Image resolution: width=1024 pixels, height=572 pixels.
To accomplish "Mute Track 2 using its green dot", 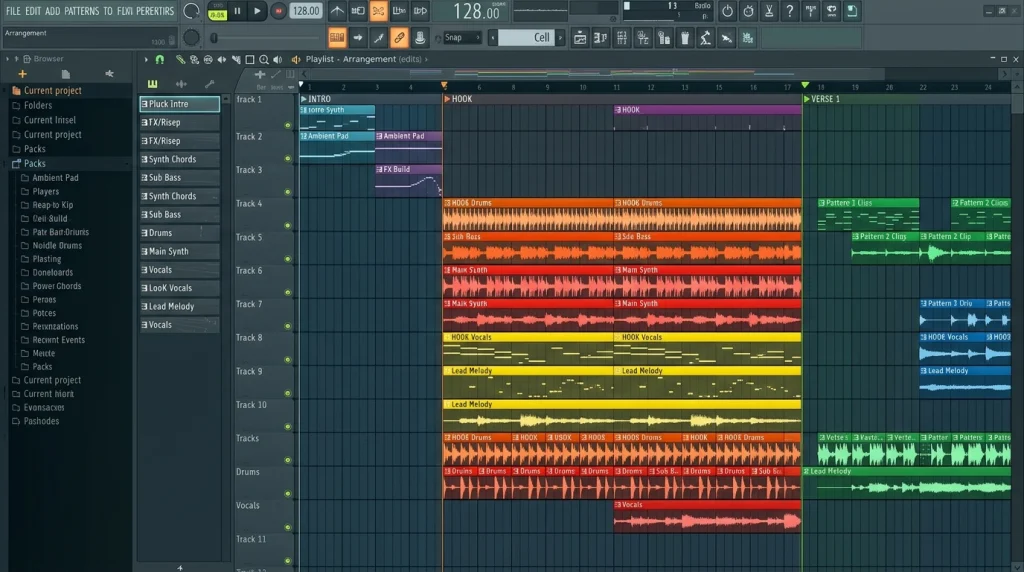I will 287,159.
